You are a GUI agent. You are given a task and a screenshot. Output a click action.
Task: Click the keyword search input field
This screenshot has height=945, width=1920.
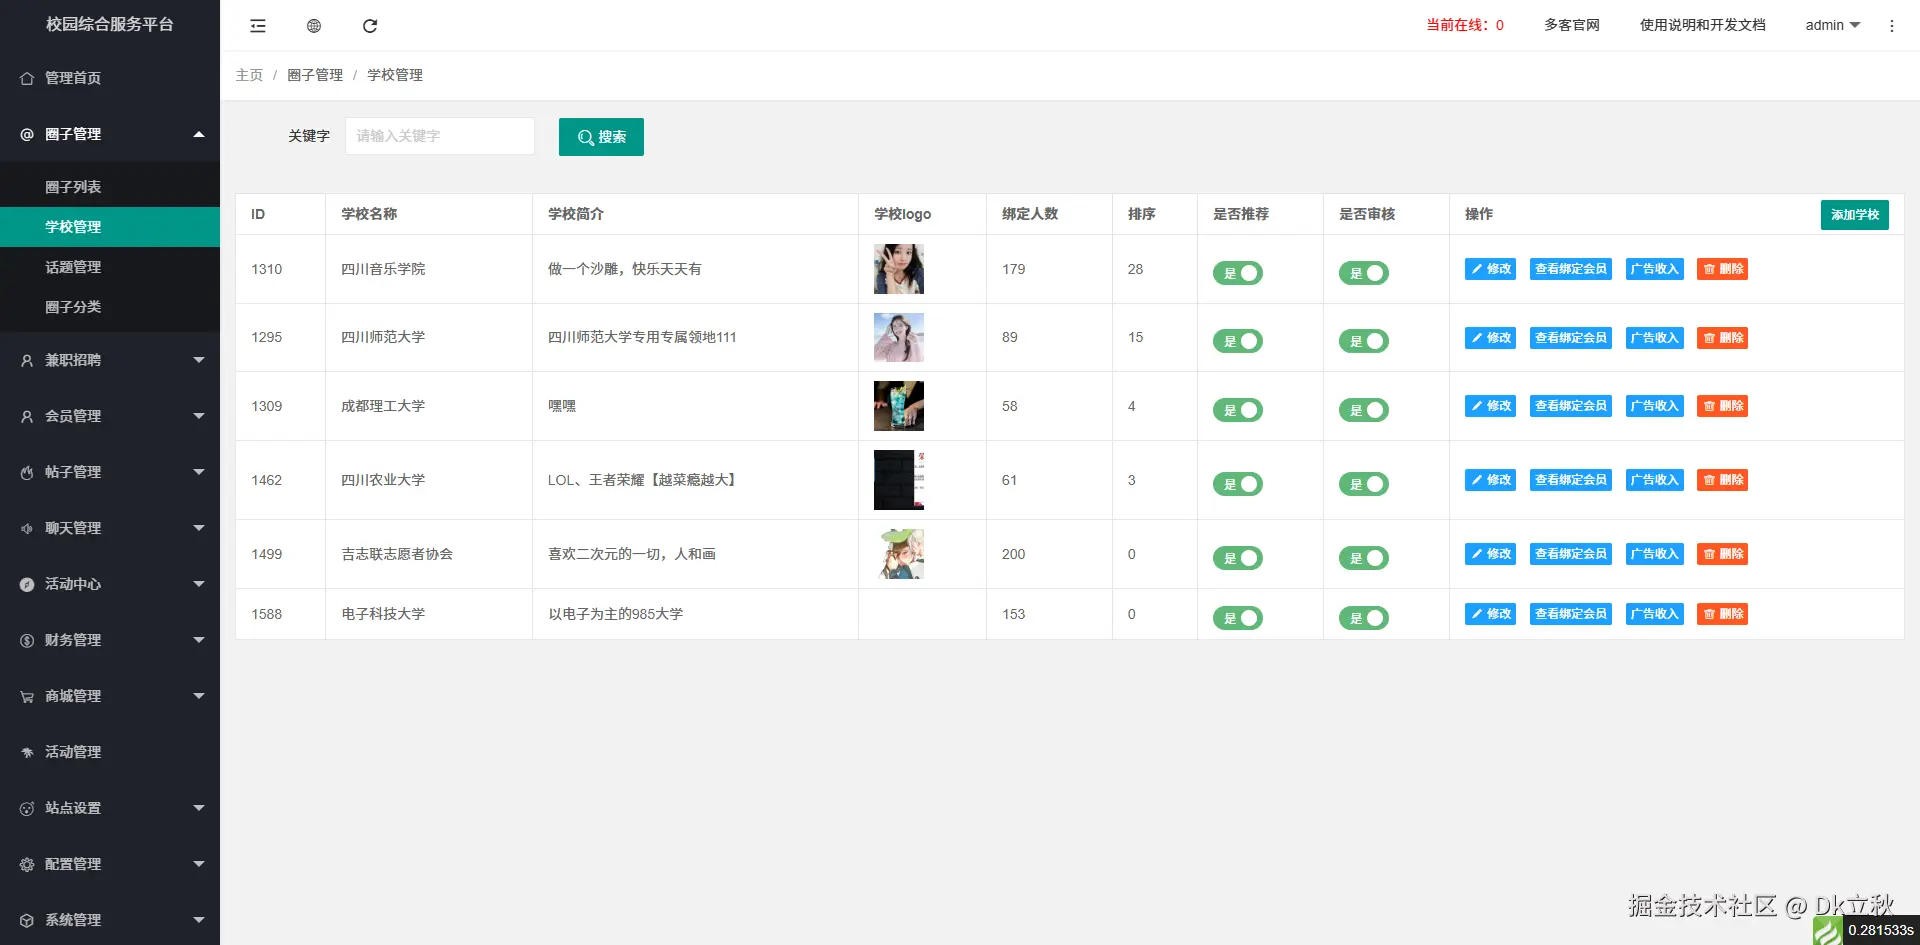[439, 136]
